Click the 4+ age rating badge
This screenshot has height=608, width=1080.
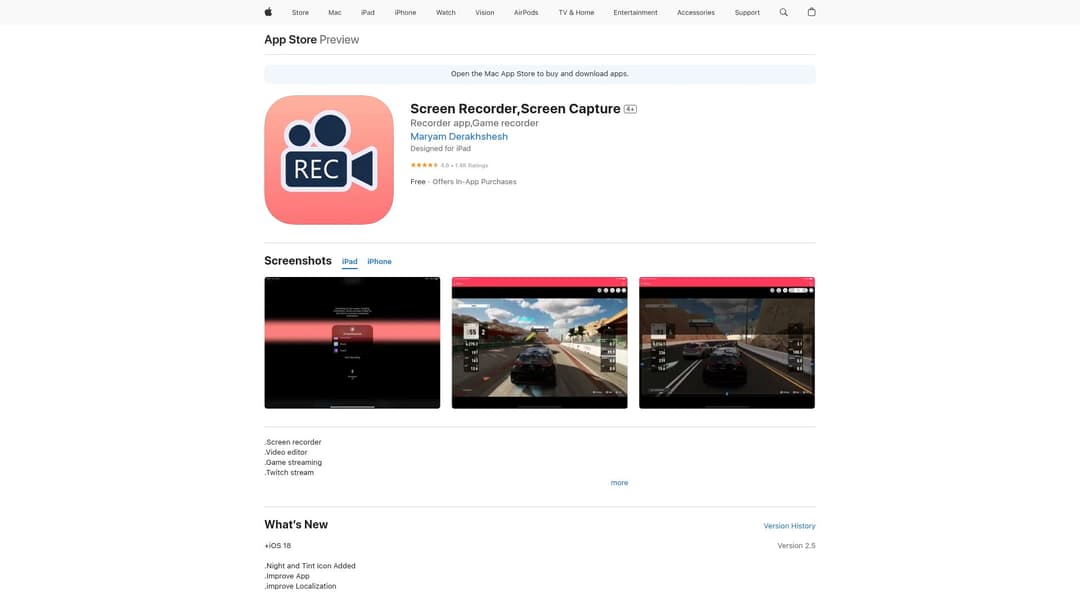(x=630, y=109)
